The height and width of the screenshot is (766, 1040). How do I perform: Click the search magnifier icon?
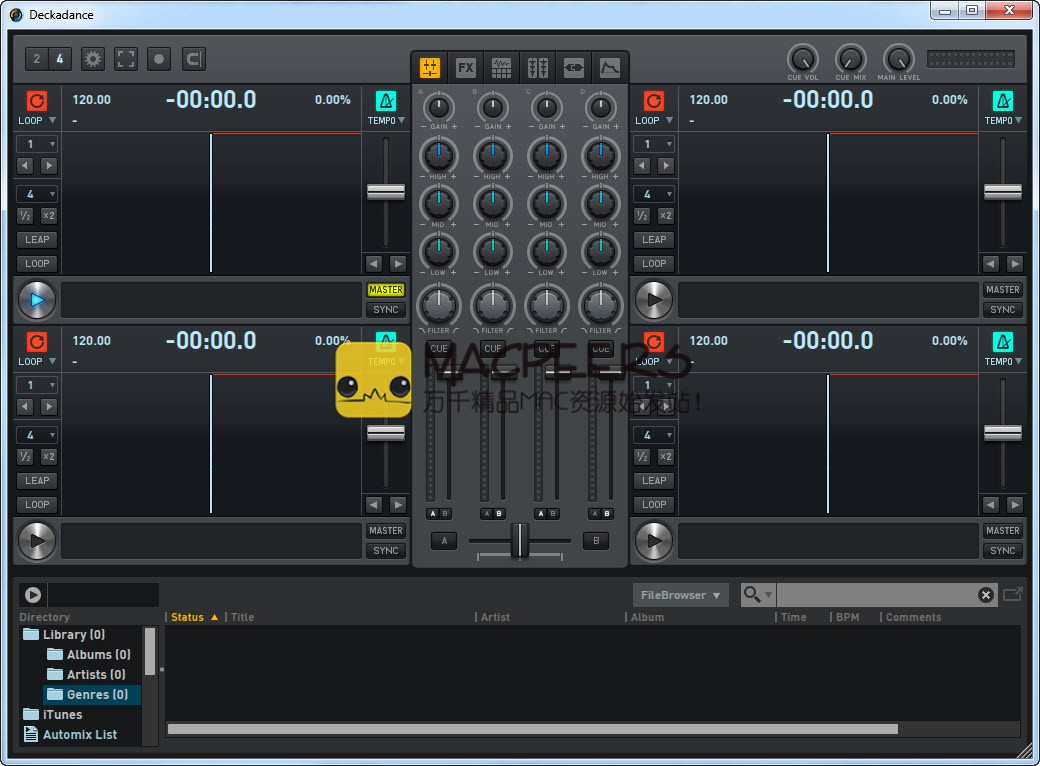[752, 595]
